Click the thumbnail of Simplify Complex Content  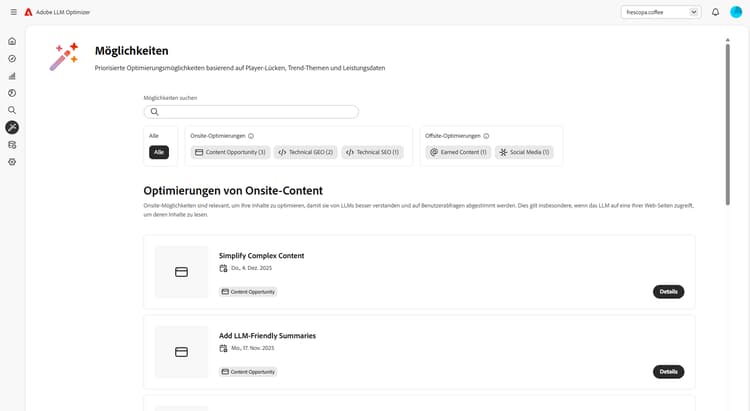point(181,272)
